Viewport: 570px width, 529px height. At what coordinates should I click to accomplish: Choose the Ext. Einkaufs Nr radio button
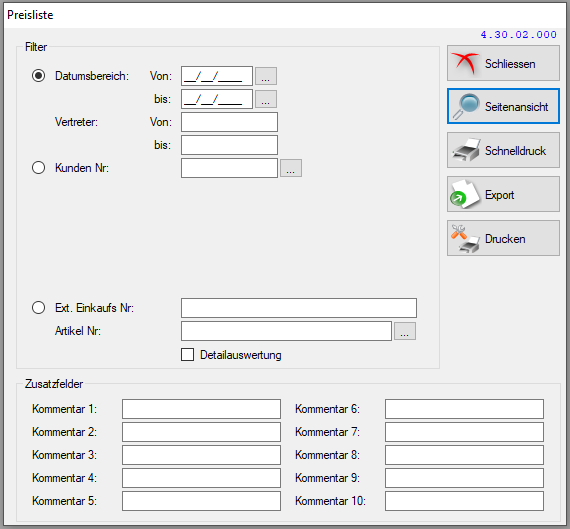coord(39,308)
